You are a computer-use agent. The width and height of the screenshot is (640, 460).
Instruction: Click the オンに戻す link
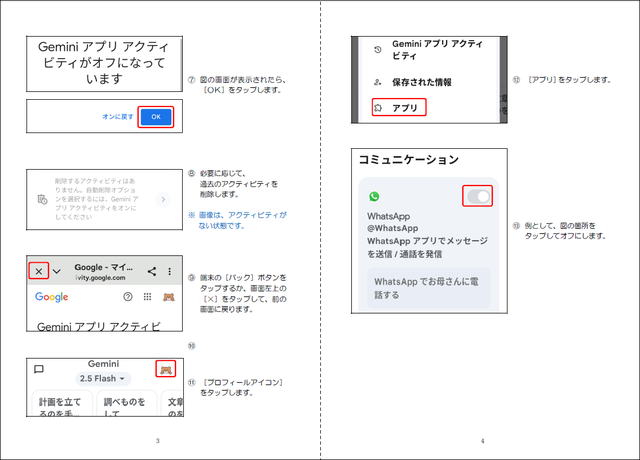[118, 117]
